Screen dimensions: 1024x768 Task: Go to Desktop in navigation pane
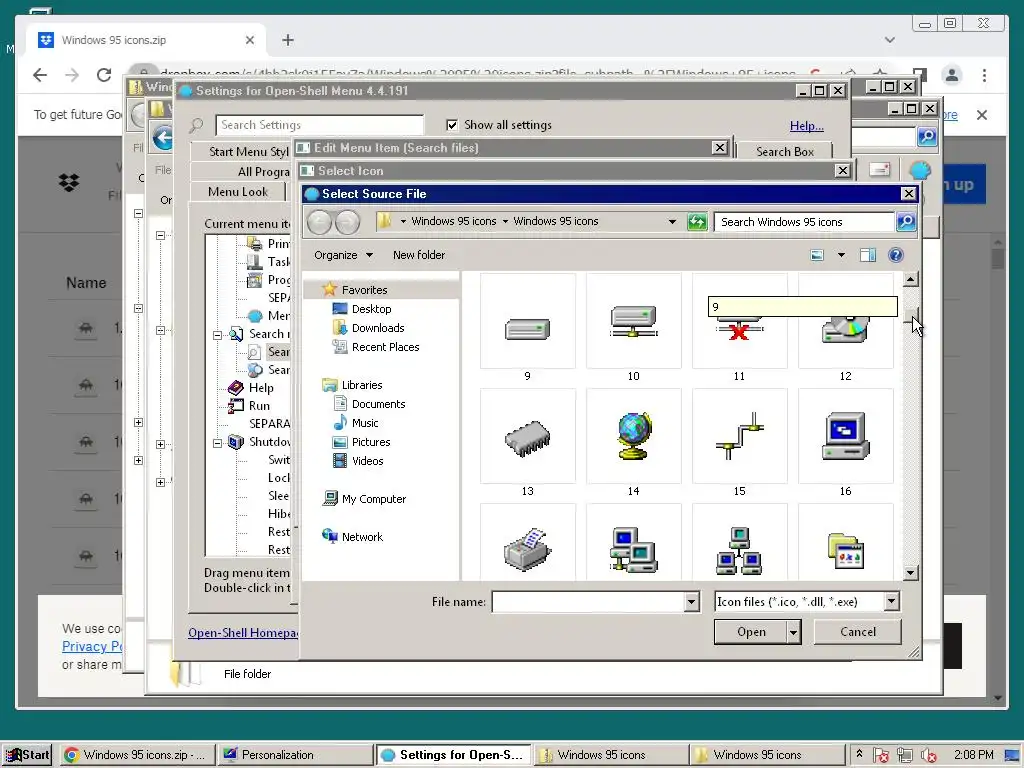pos(371,309)
